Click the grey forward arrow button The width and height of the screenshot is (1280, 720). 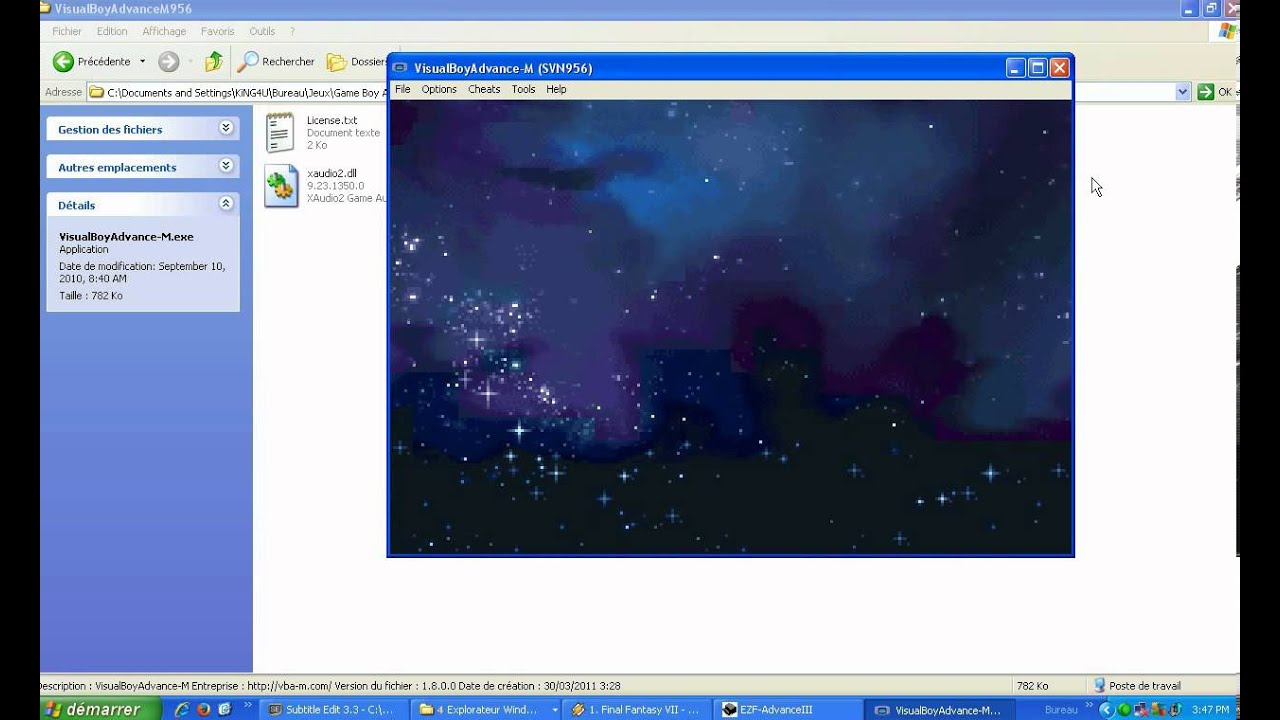[168, 62]
